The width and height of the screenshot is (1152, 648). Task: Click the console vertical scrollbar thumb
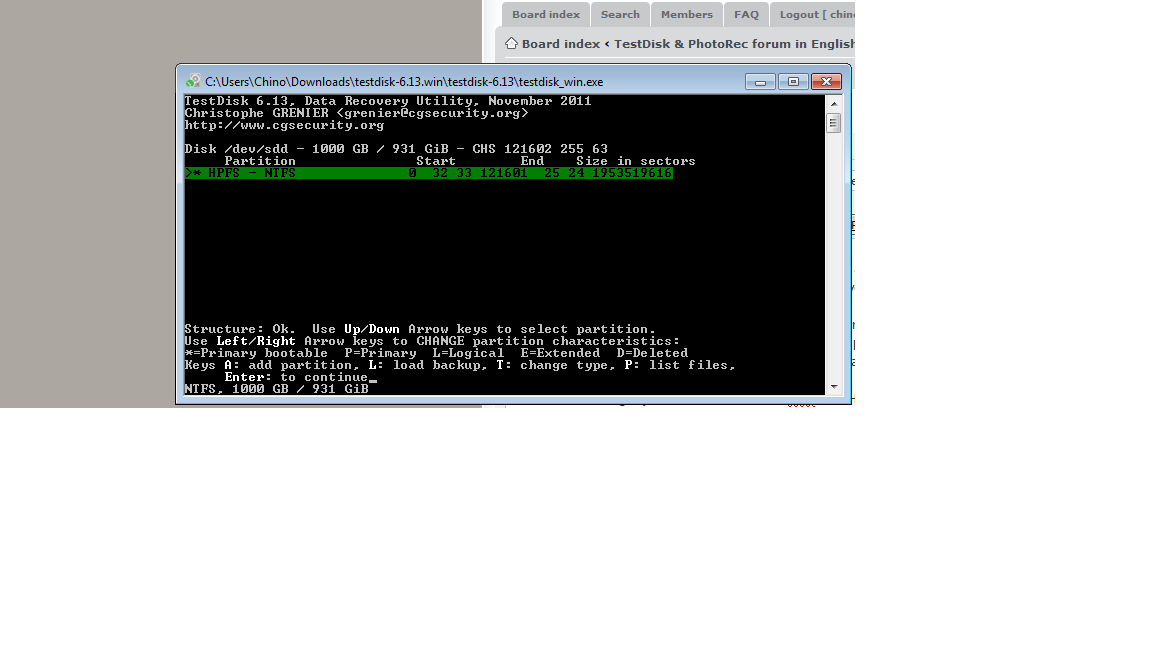[x=834, y=123]
